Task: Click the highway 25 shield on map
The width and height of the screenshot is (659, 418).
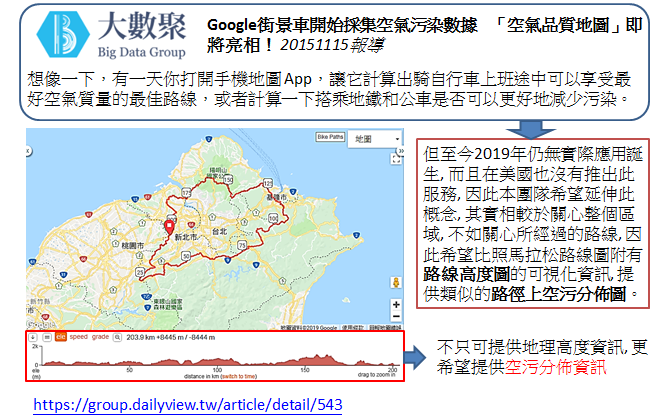Action: click(140, 272)
